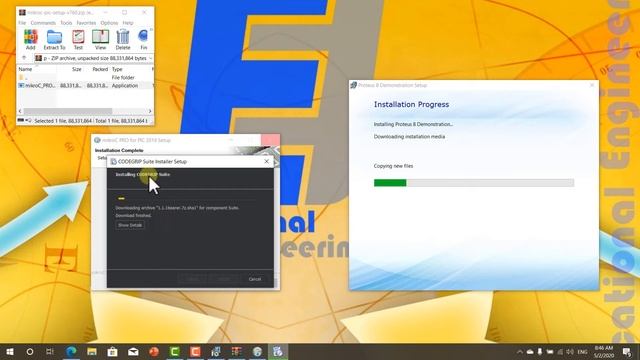Viewport: 640px width, 360px height.
Task: Click the volume icon in system tray
Action: [570, 352]
